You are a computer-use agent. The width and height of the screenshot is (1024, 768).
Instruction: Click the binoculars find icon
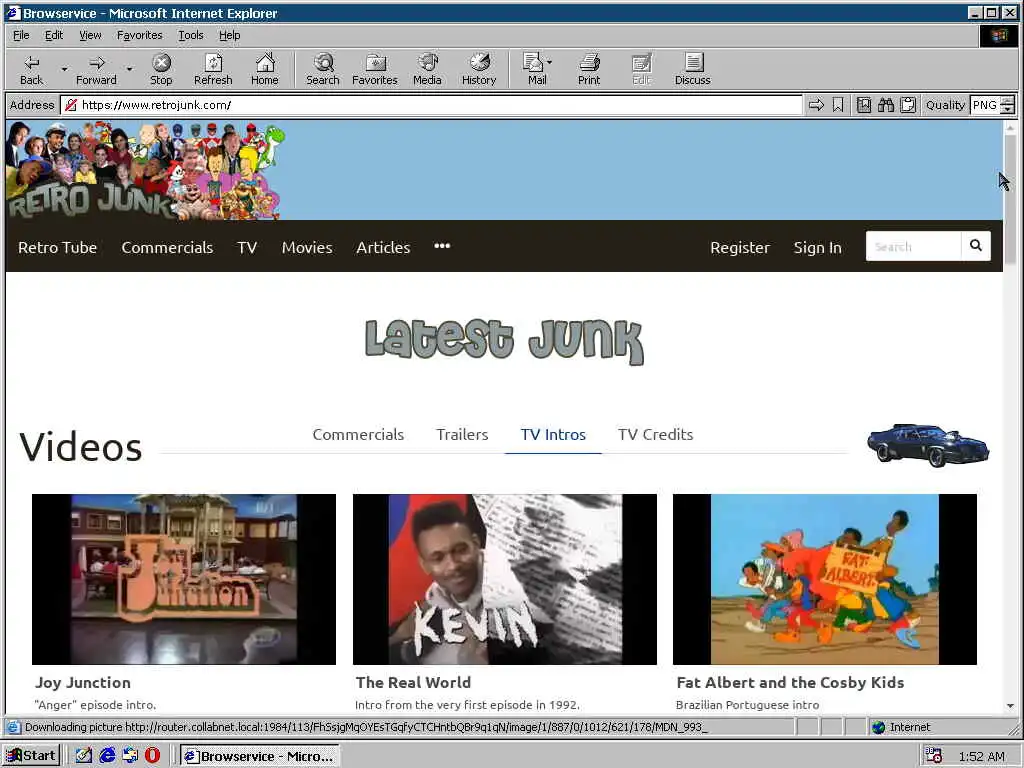[886, 105]
